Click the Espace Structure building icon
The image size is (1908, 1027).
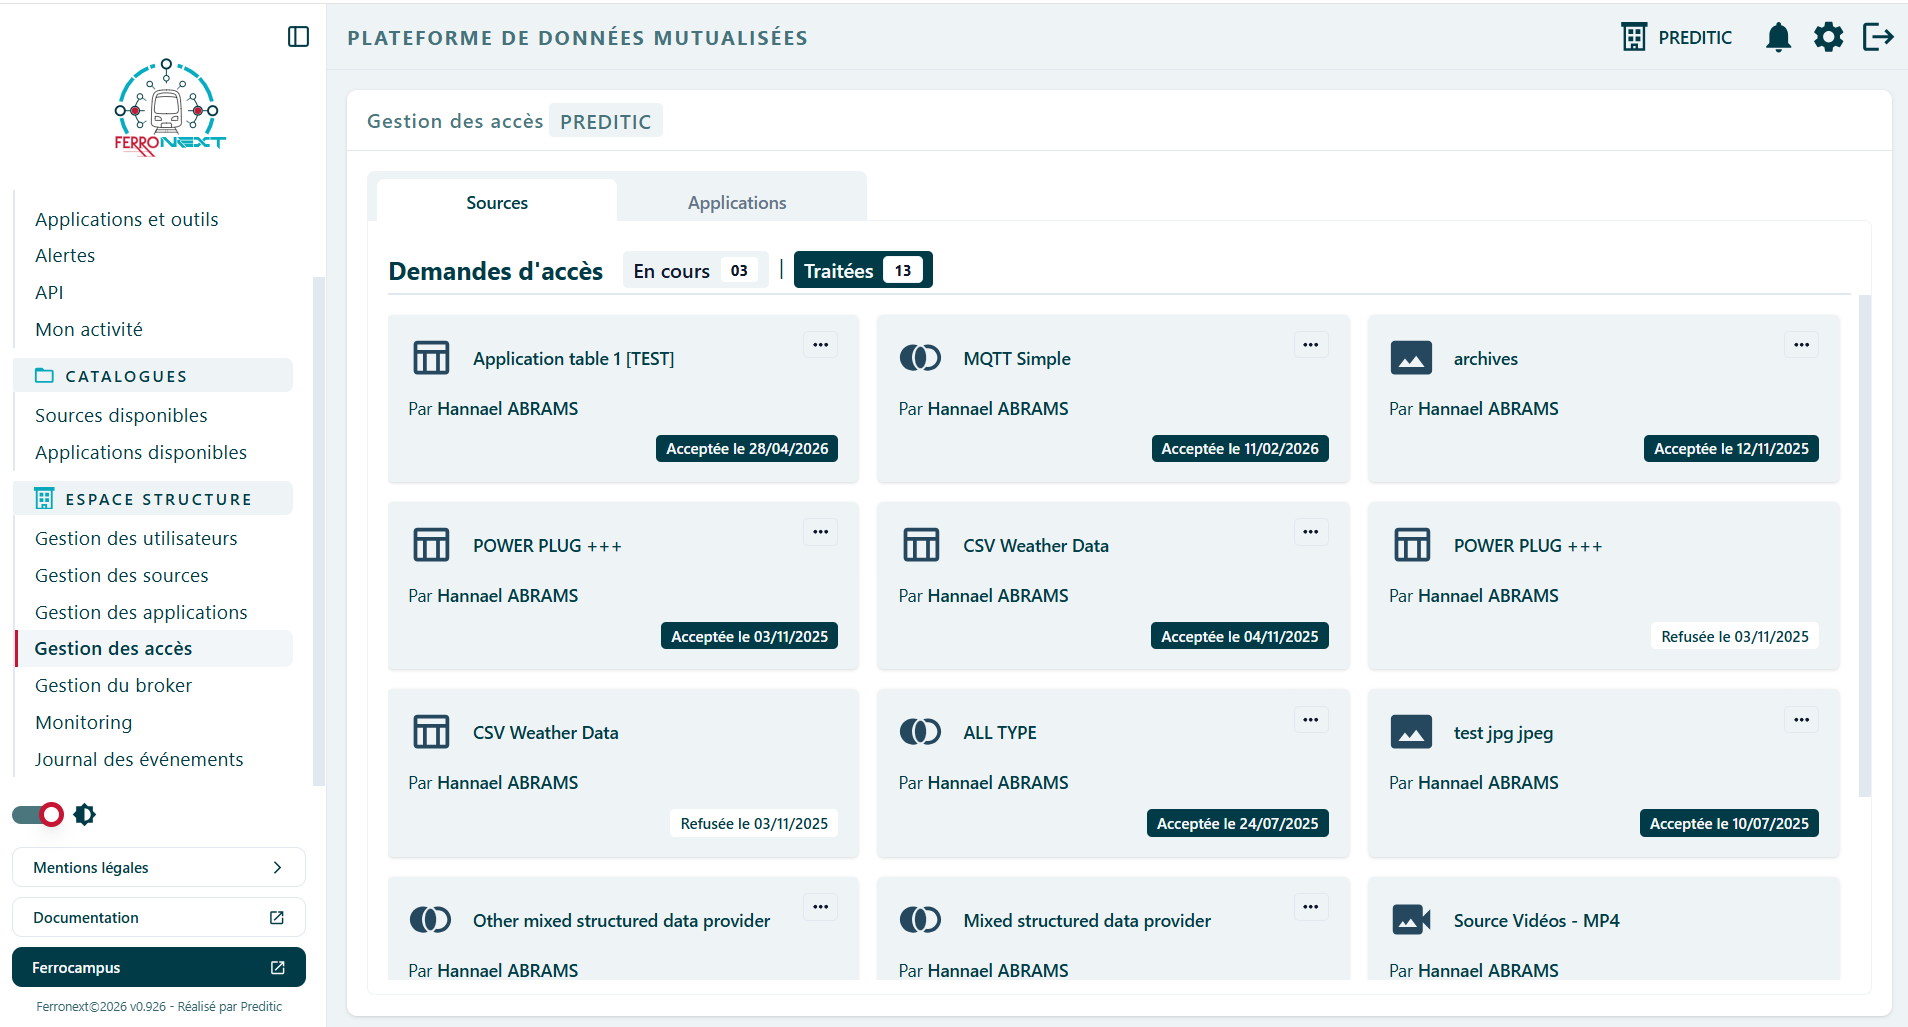point(44,499)
